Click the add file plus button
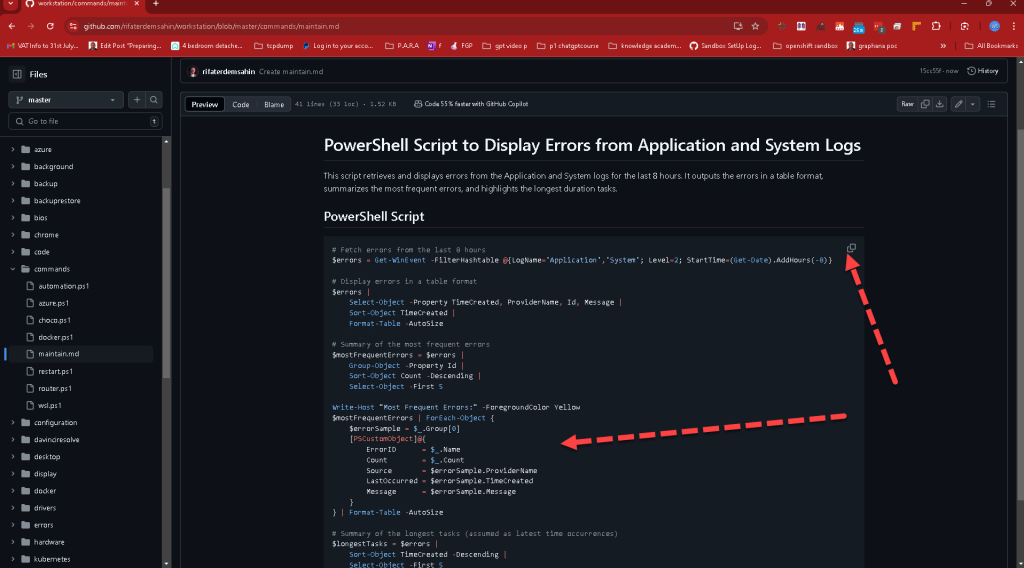 (x=136, y=100)
